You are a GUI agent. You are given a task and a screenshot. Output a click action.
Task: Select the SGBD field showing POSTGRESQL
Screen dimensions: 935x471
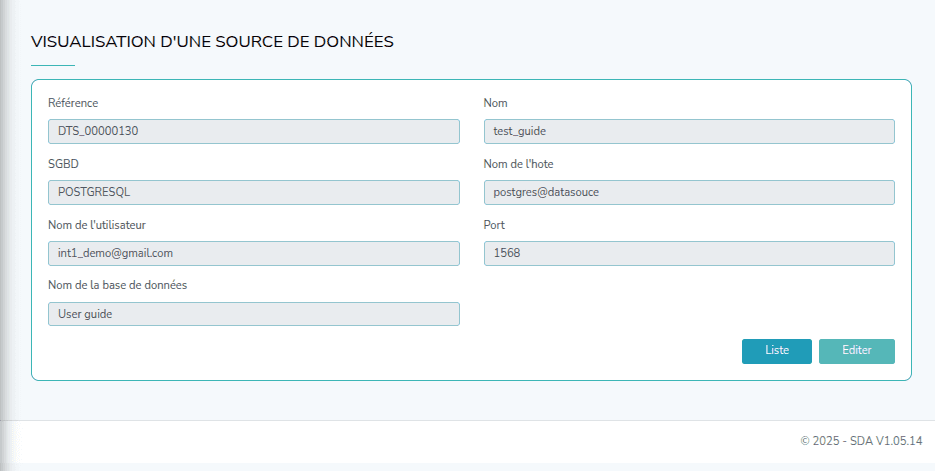253,192
